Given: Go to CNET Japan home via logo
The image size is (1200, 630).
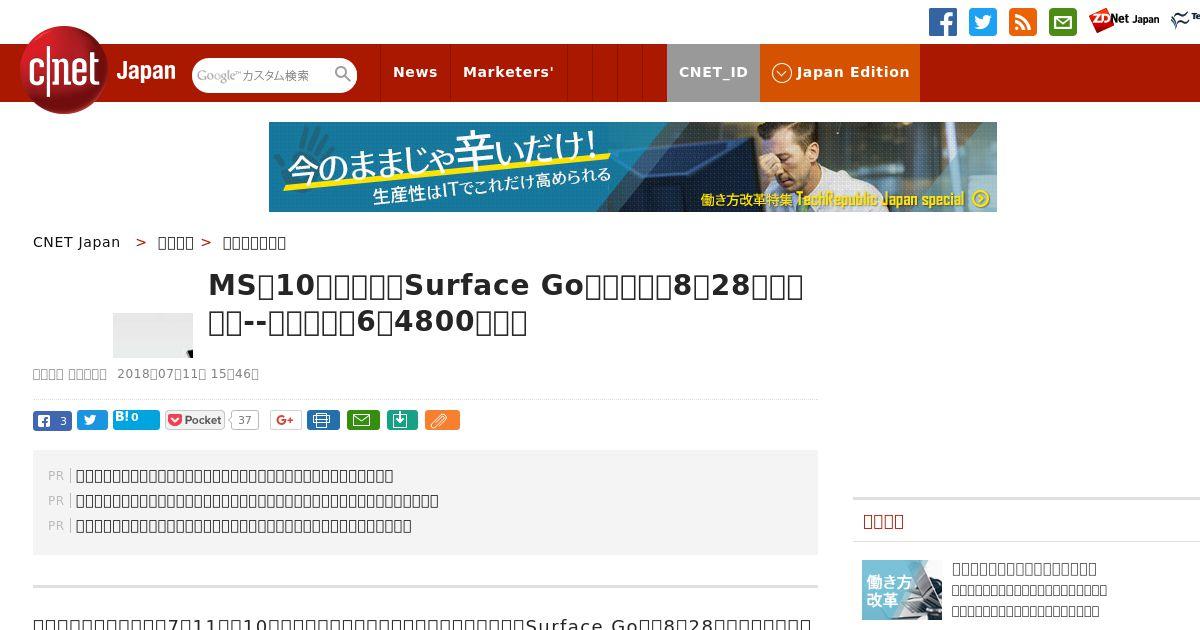Looking at the screenshot, I should tap(98, 71).
